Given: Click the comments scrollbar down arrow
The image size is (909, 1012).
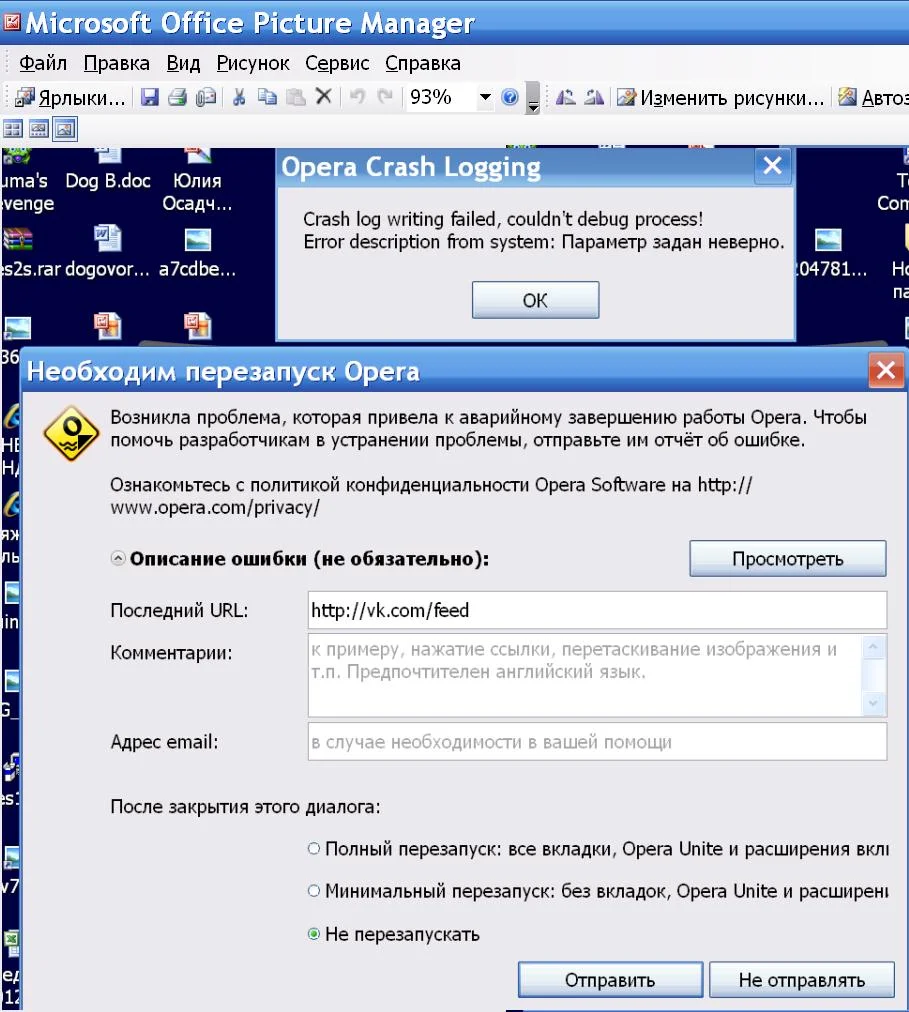Looking at the screenshot, I should [873, 703].
